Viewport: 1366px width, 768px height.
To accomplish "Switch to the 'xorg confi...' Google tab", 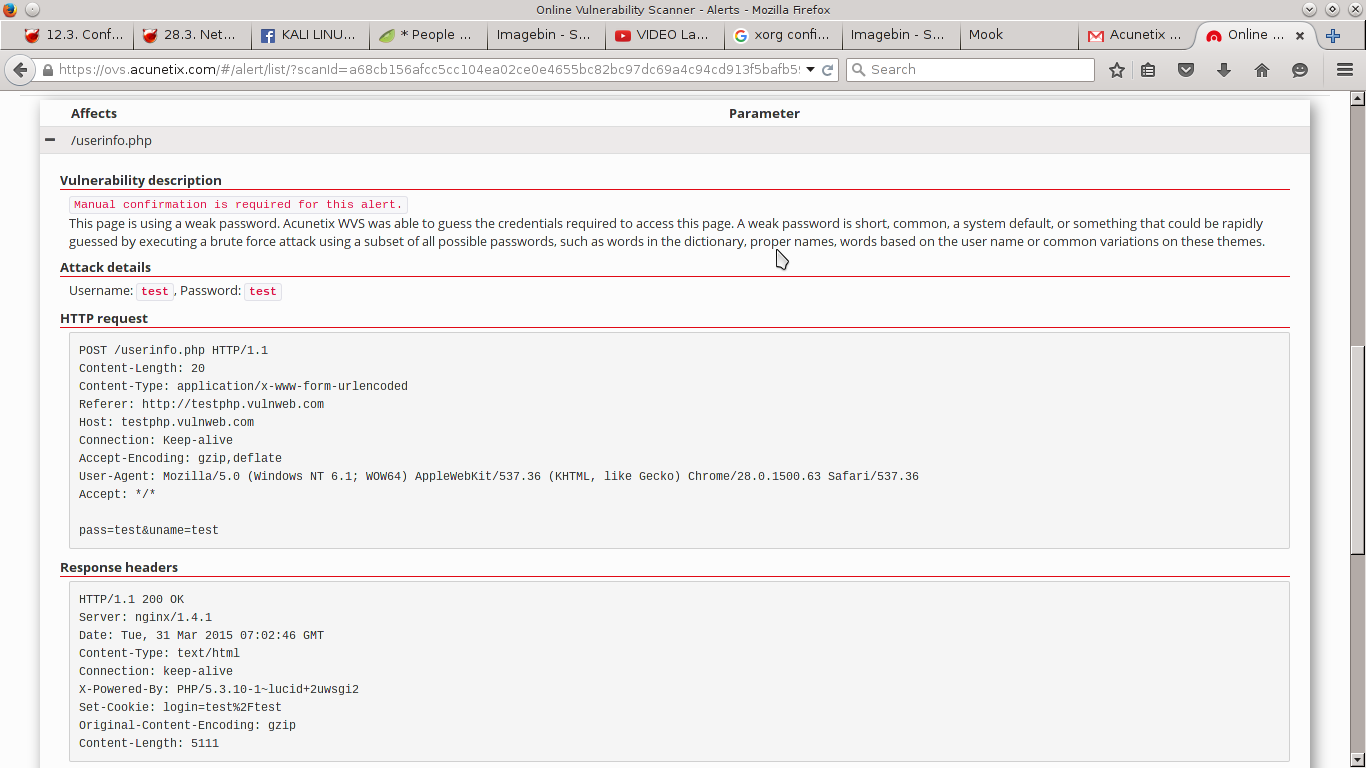I will (782, 35).
